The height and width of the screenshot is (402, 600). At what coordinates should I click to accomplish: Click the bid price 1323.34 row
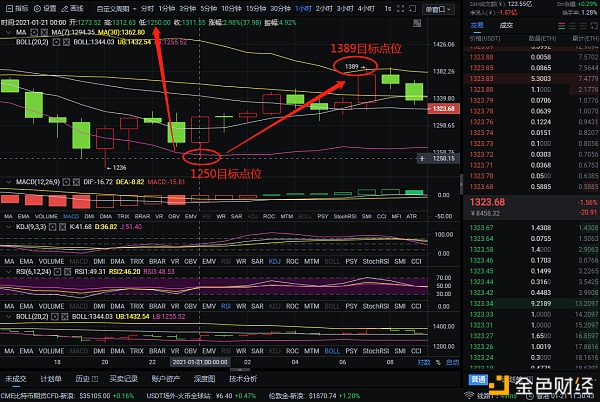532,303
